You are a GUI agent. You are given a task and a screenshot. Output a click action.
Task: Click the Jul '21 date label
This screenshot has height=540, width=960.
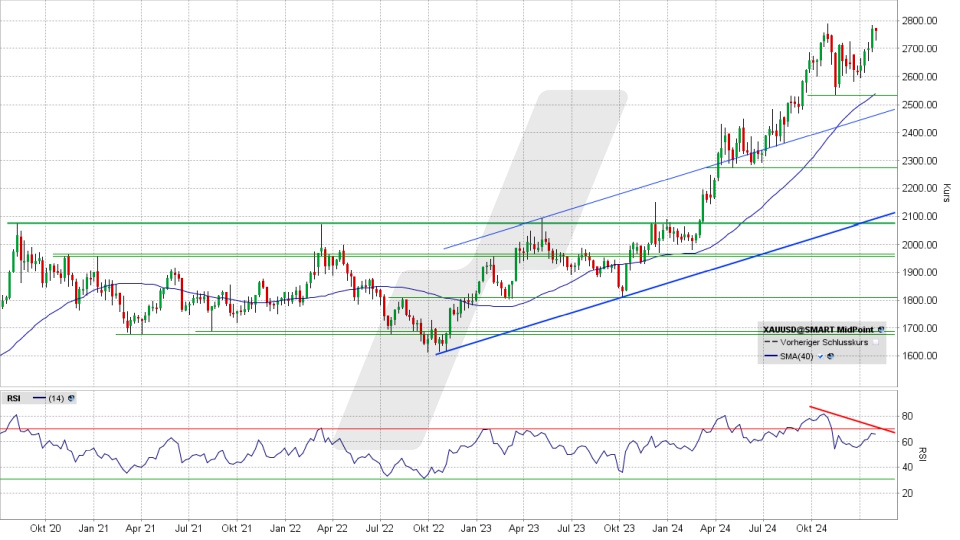pos(189,528)
